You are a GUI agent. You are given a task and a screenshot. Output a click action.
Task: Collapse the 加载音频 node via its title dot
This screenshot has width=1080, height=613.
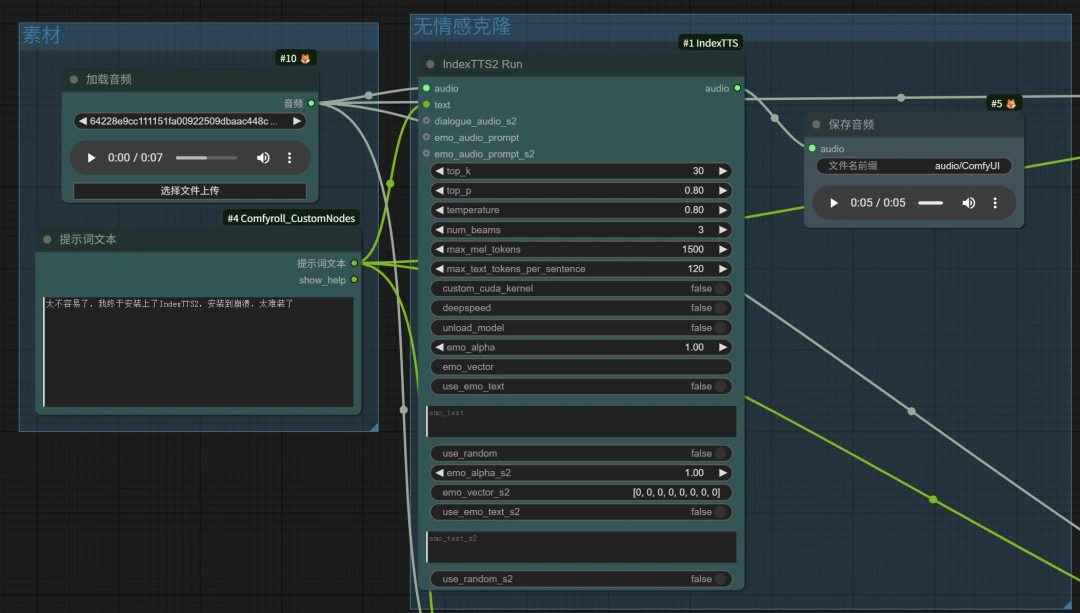74,79
